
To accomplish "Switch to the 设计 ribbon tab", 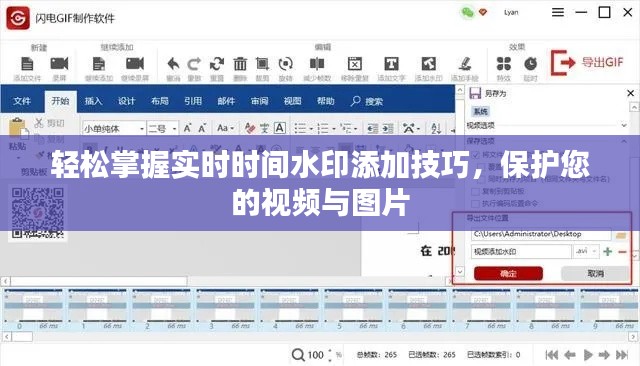I will point(127,101).
